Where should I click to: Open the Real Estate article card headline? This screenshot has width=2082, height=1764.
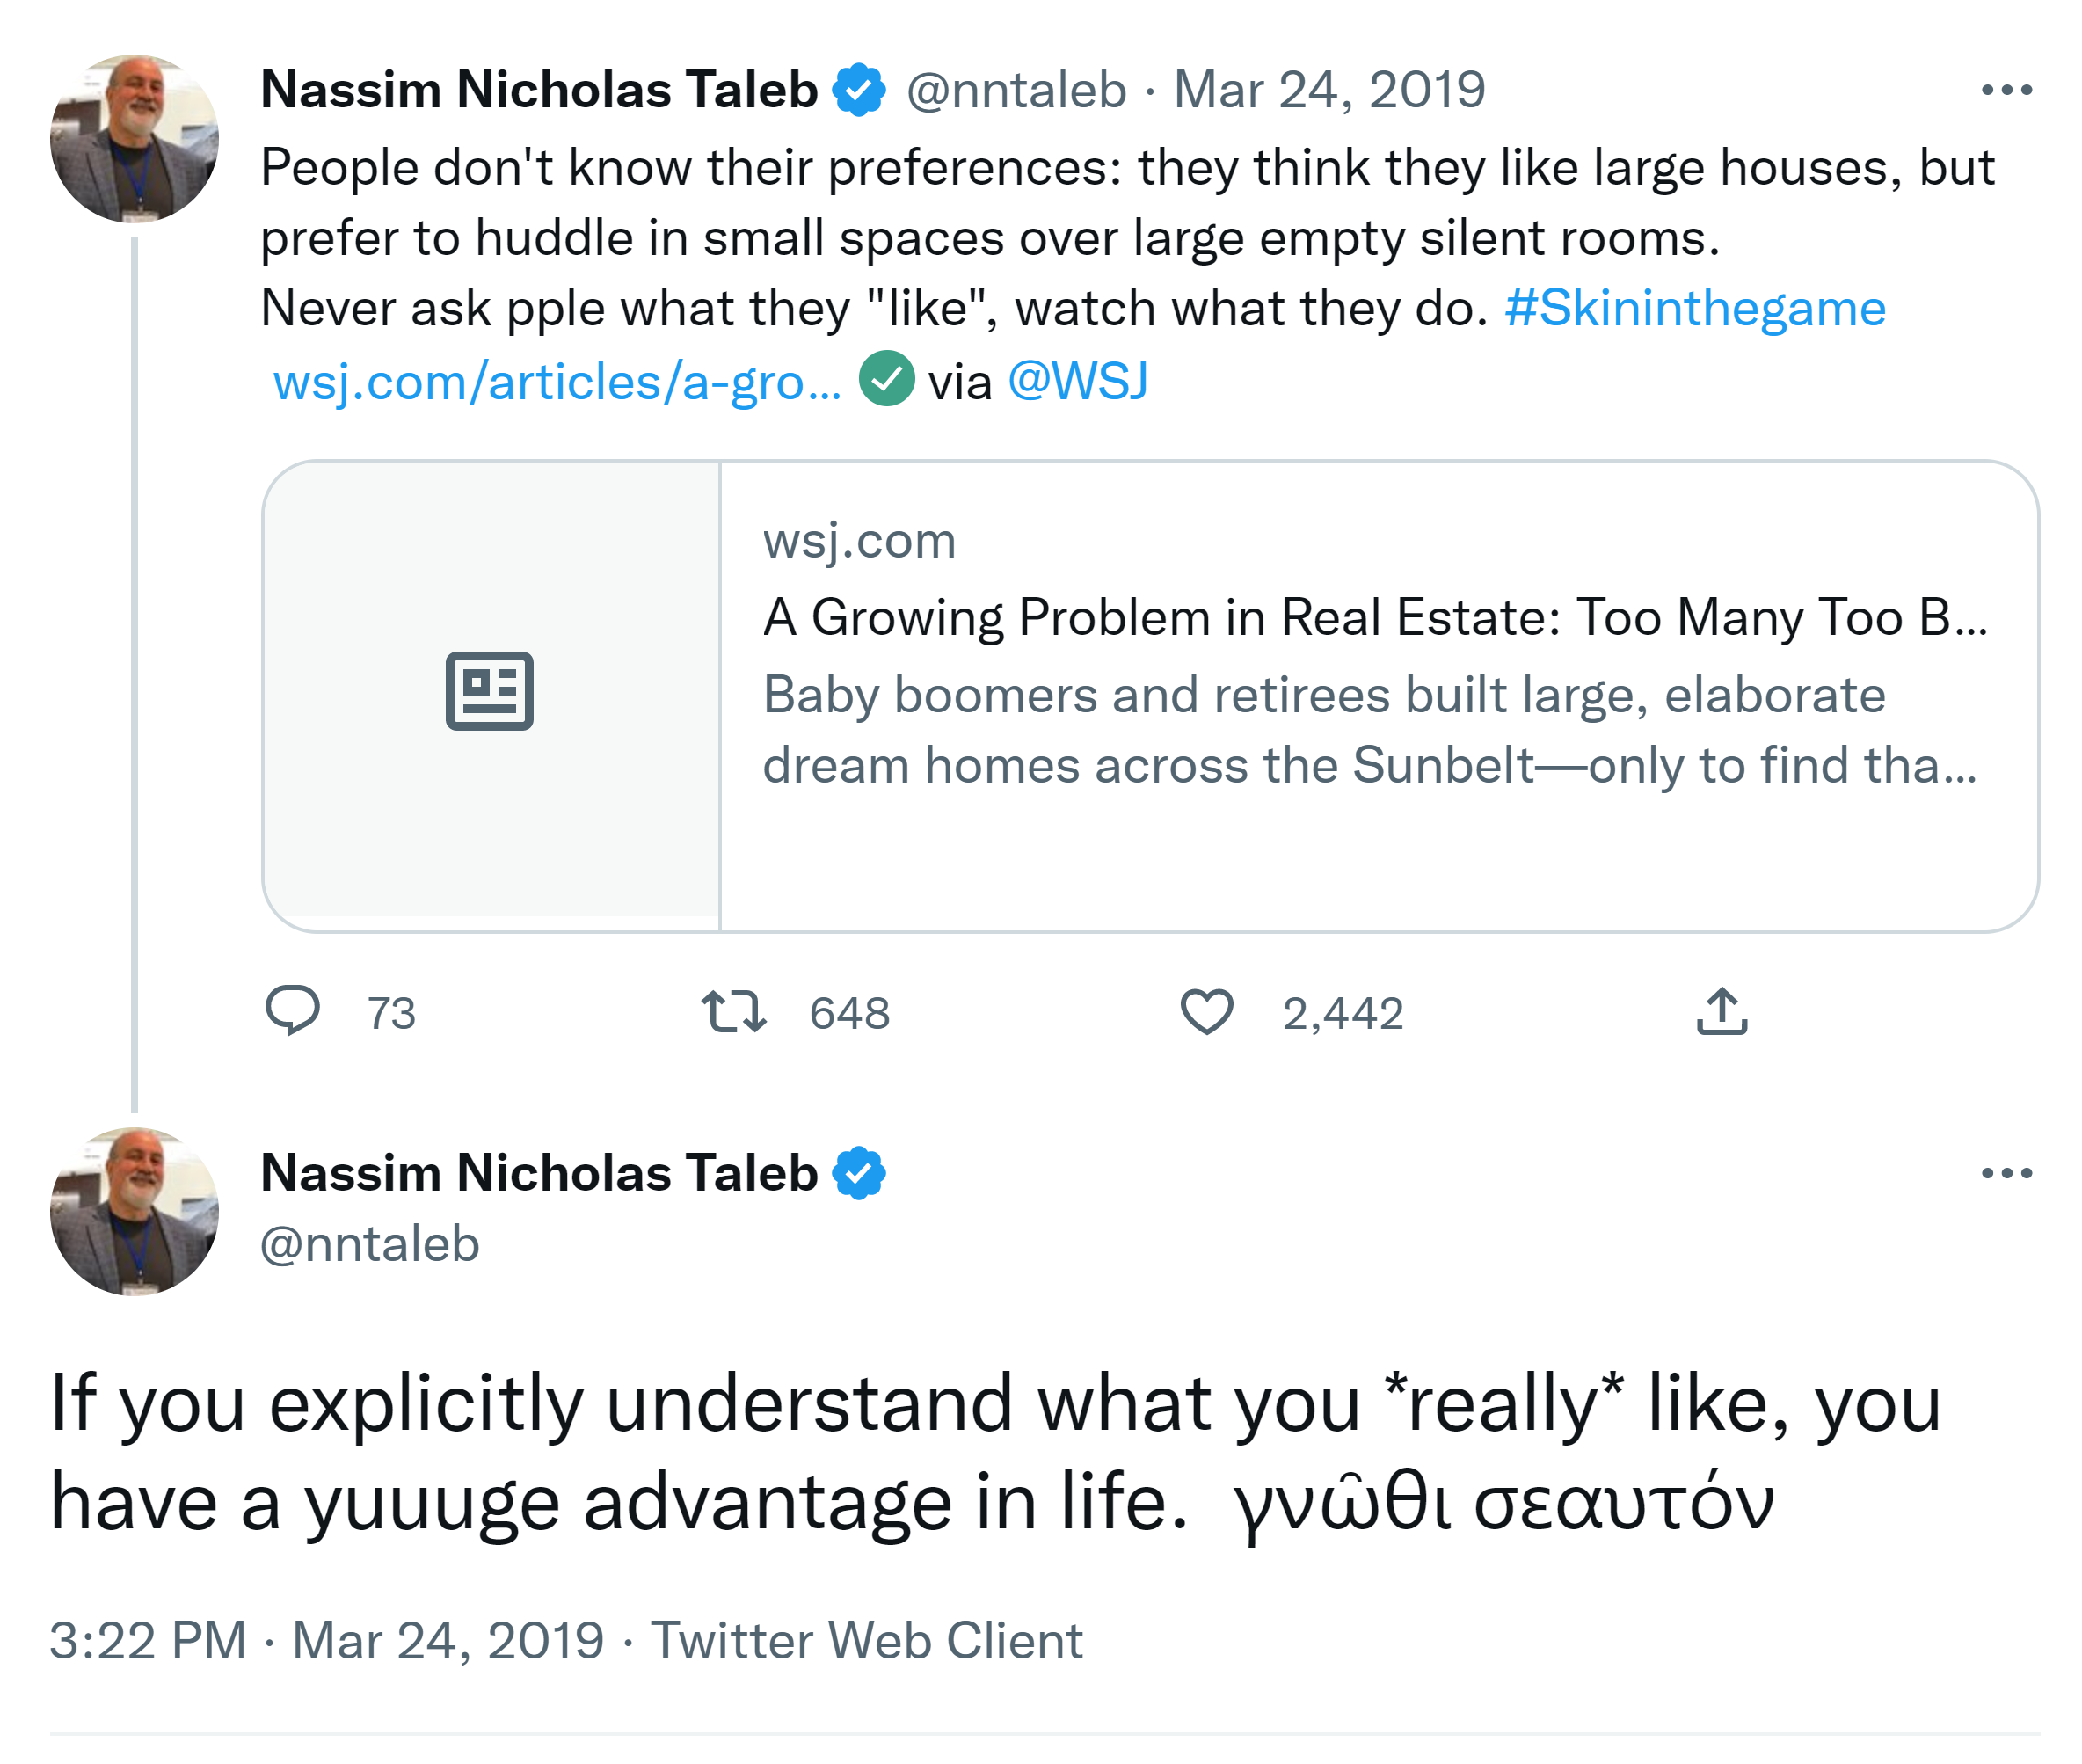click(1374, 617)
